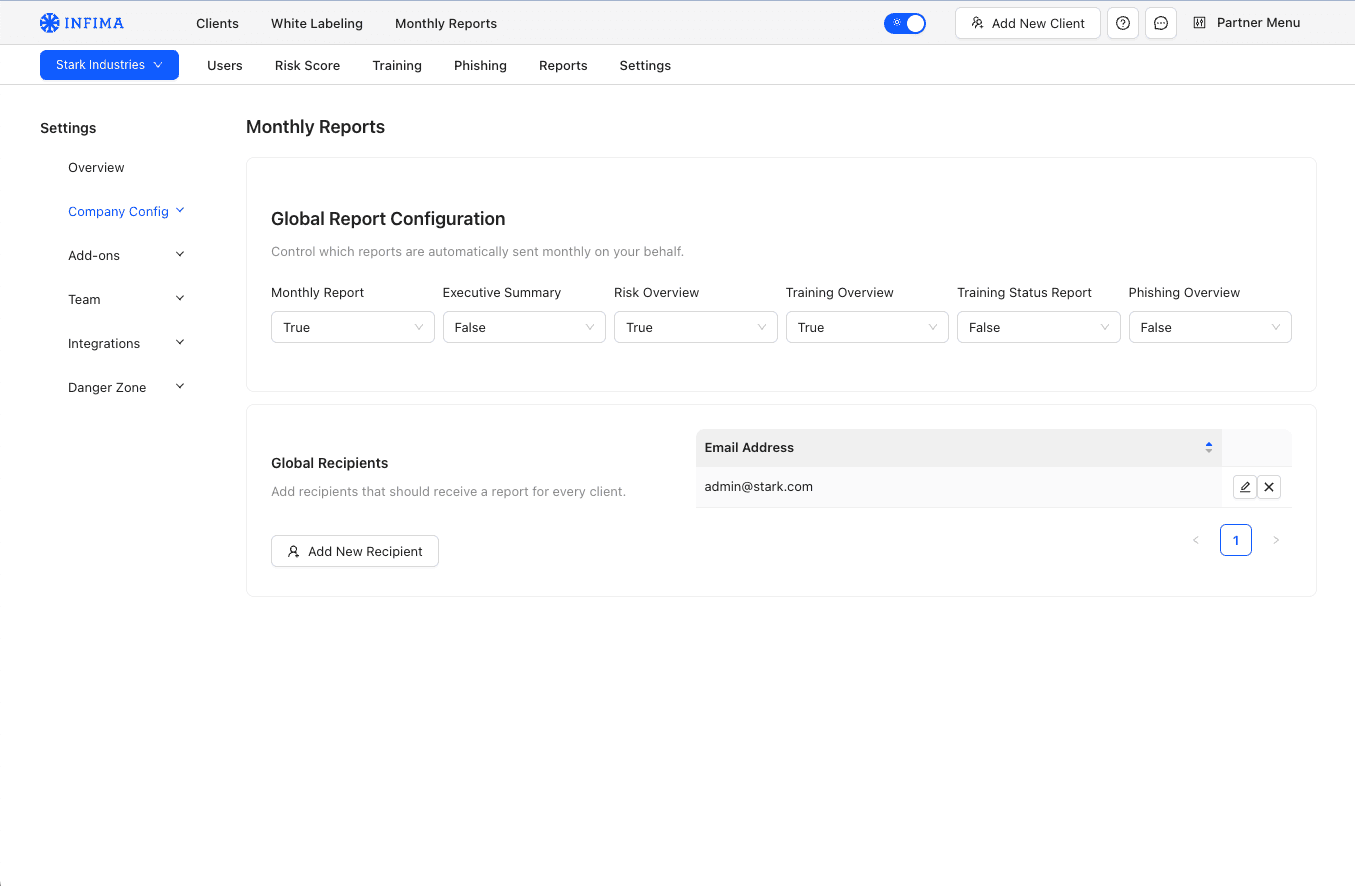The width and height of the screenshot is (1355, 886).
Task: Go to White Labeling in top menu
Action: tap(317, 23)
